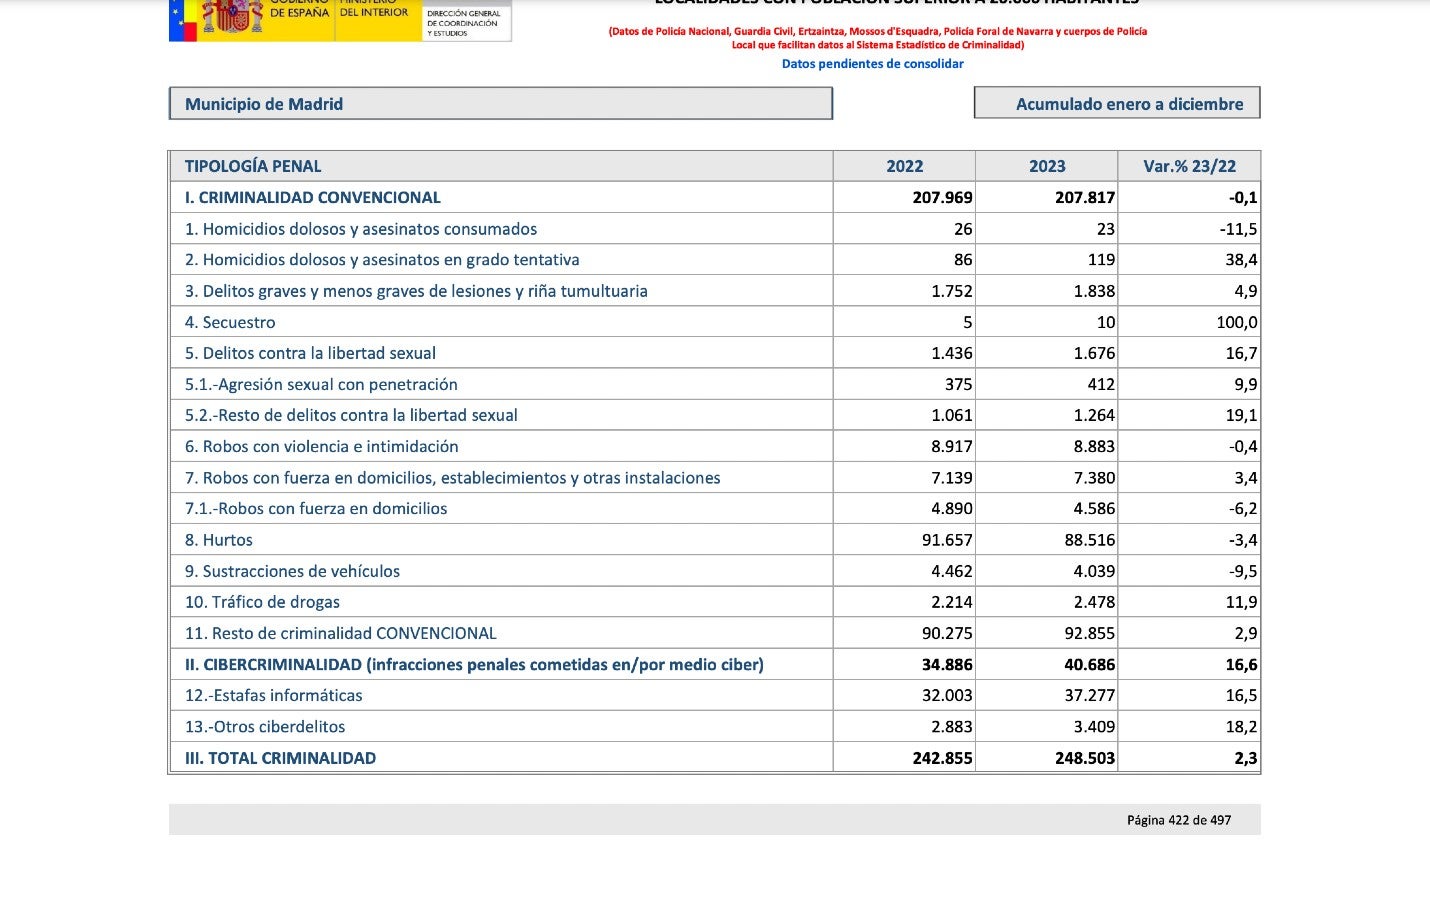
Task: Click the 2023 value '207.817'
Action: coord(1085,198)
